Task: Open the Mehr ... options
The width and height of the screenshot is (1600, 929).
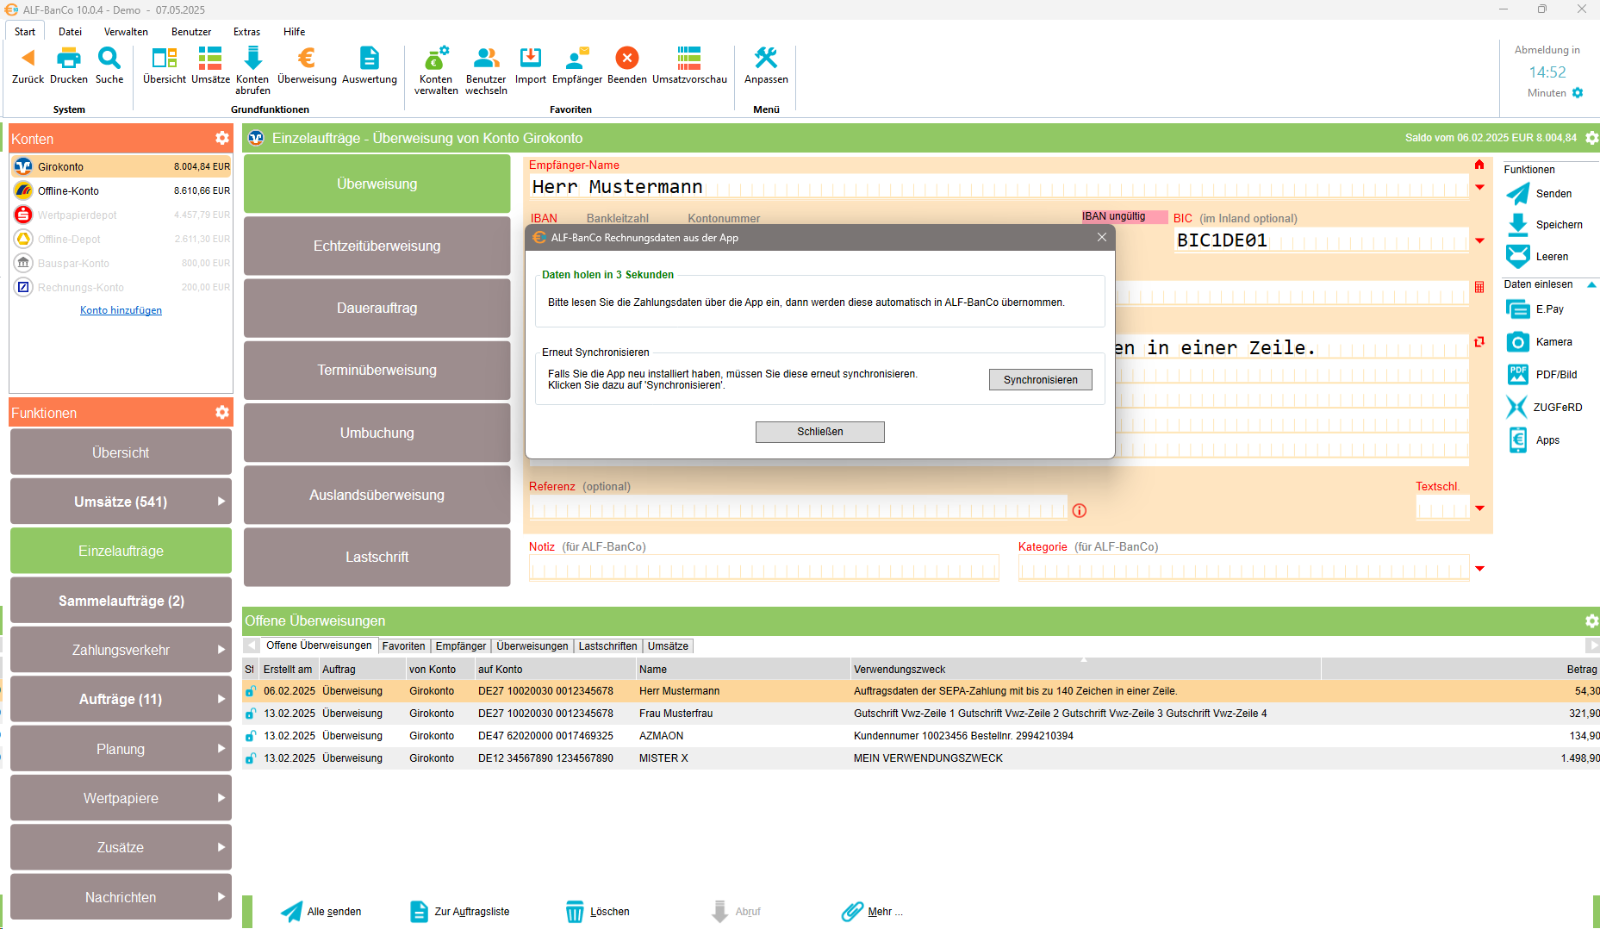Action: (x=872, y=911)
